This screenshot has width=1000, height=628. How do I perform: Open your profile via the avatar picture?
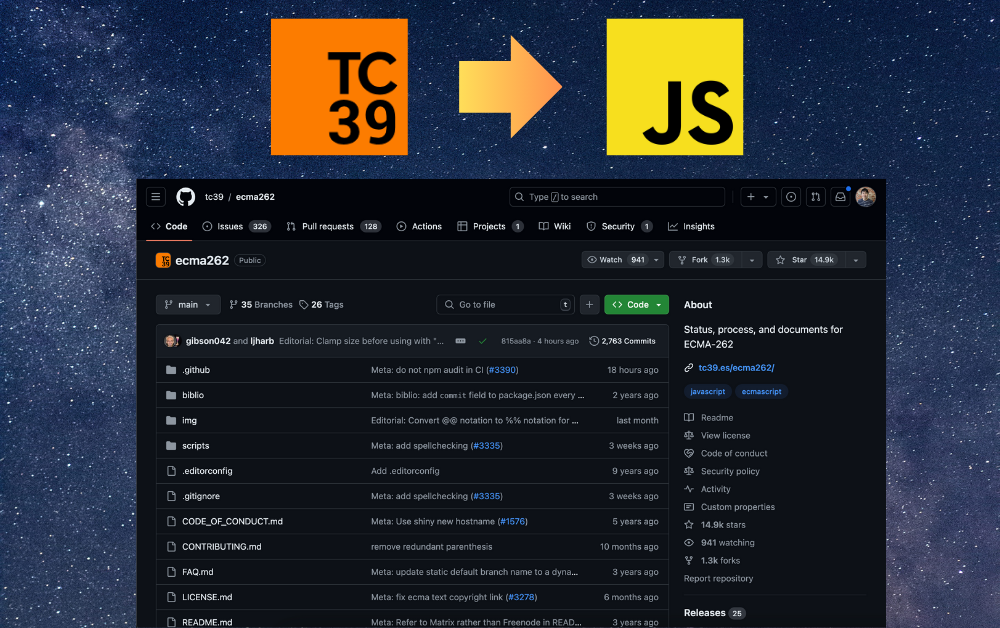[x=865, y=196]
